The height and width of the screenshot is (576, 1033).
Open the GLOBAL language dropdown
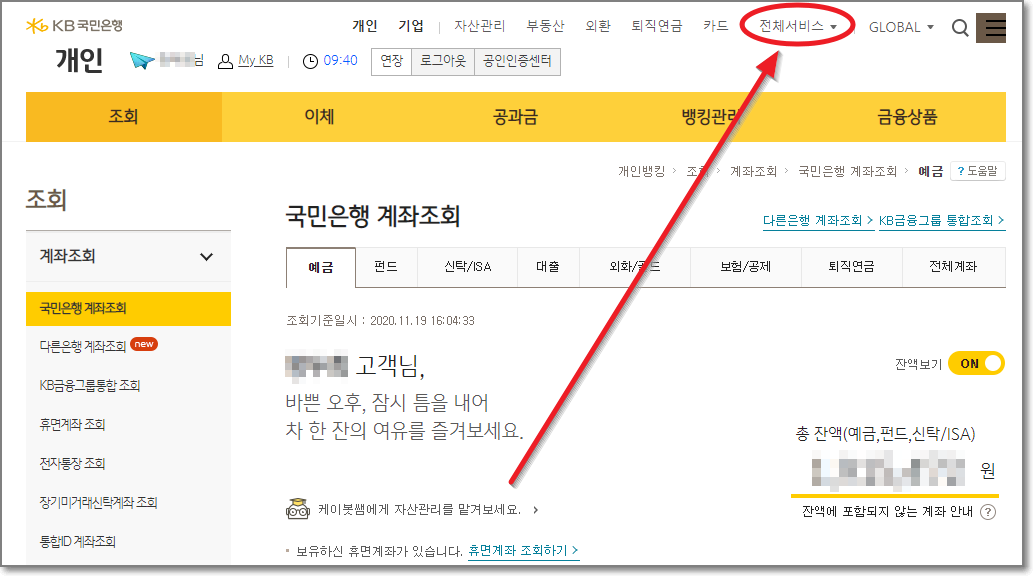[901, 27]
